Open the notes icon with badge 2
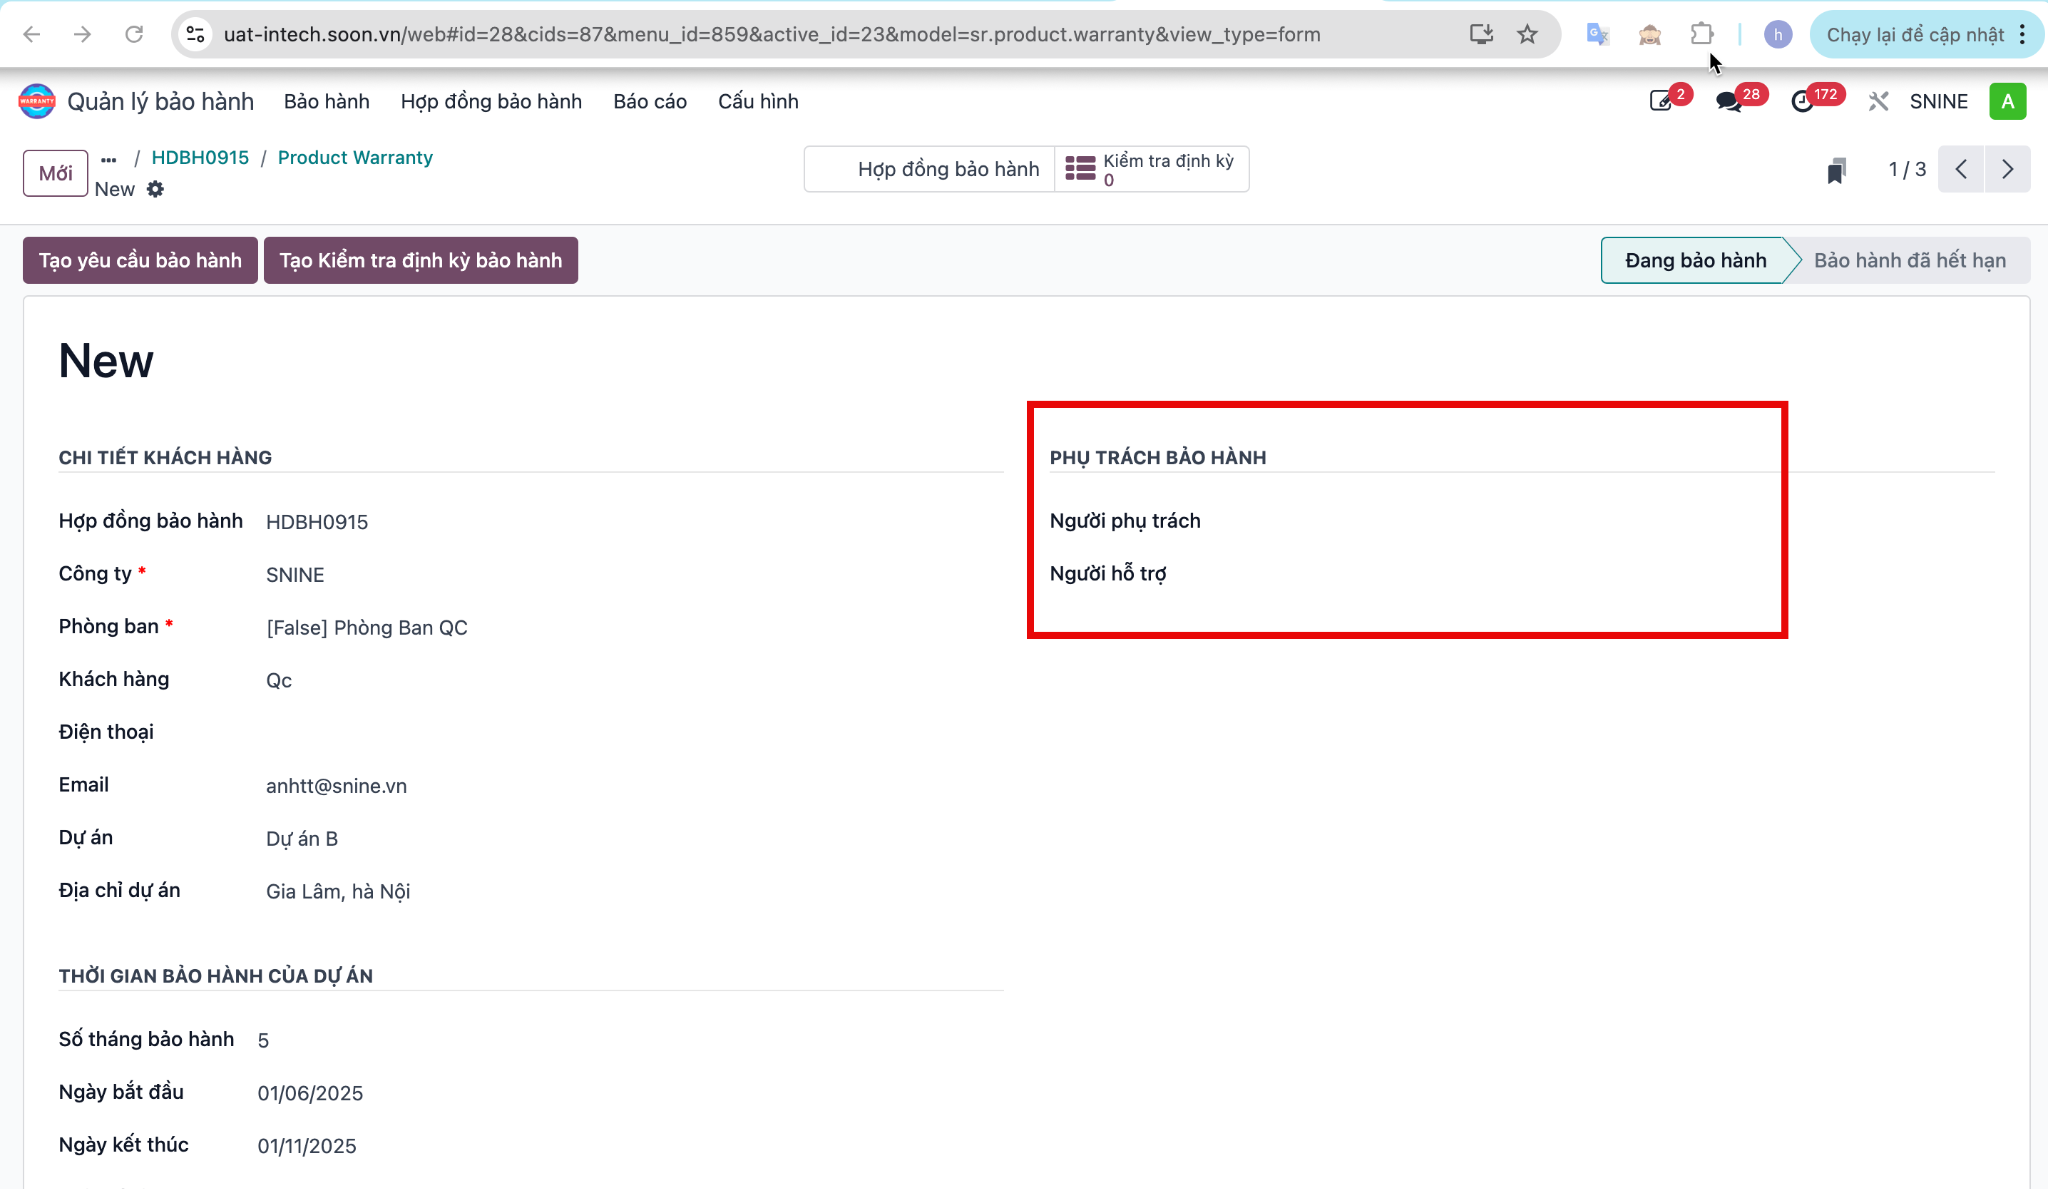The height and width of the screenshot is (1189, 2048). pyautogui.click(x=1662, y=101)
